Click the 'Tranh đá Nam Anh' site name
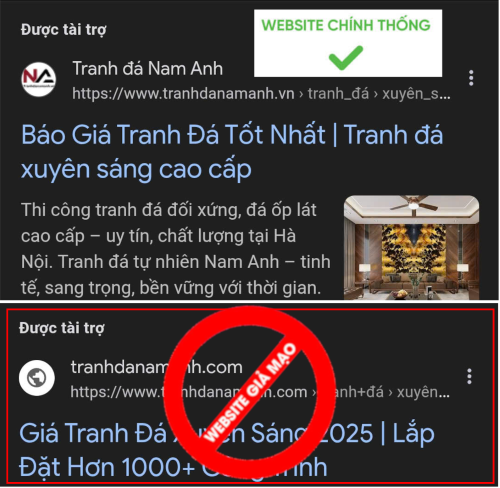Viewport: 500px width, 488px height. tap(147, 69)
